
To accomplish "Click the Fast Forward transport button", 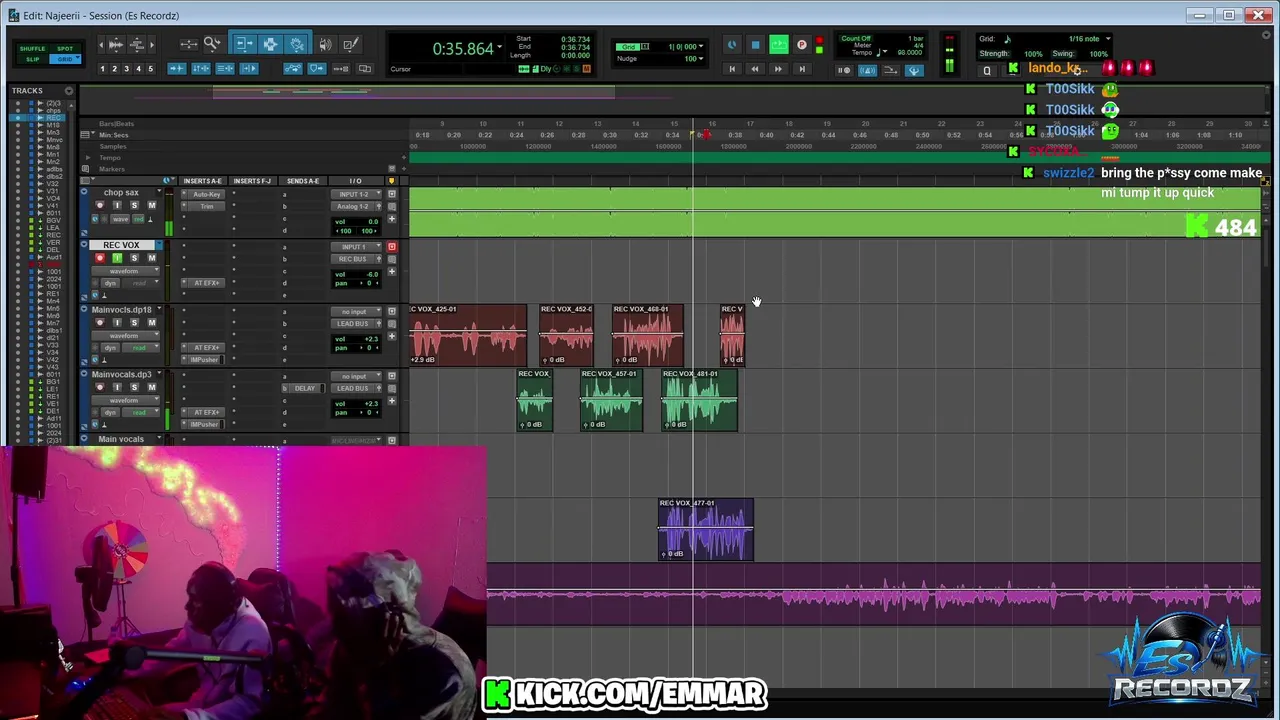I will (778, 69).
